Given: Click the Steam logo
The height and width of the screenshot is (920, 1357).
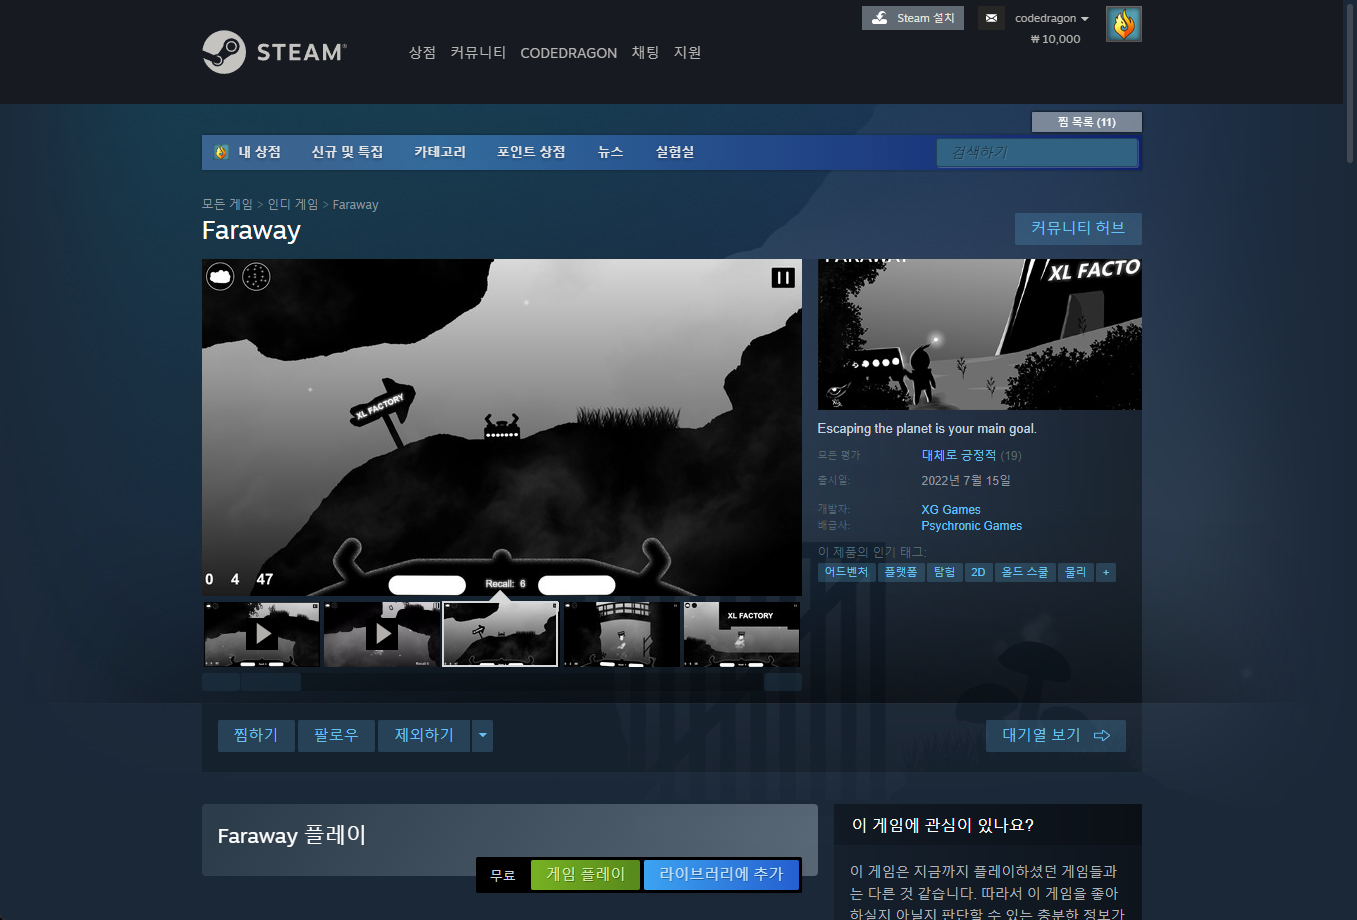Looking at the screenshot, I should (274, 52).
